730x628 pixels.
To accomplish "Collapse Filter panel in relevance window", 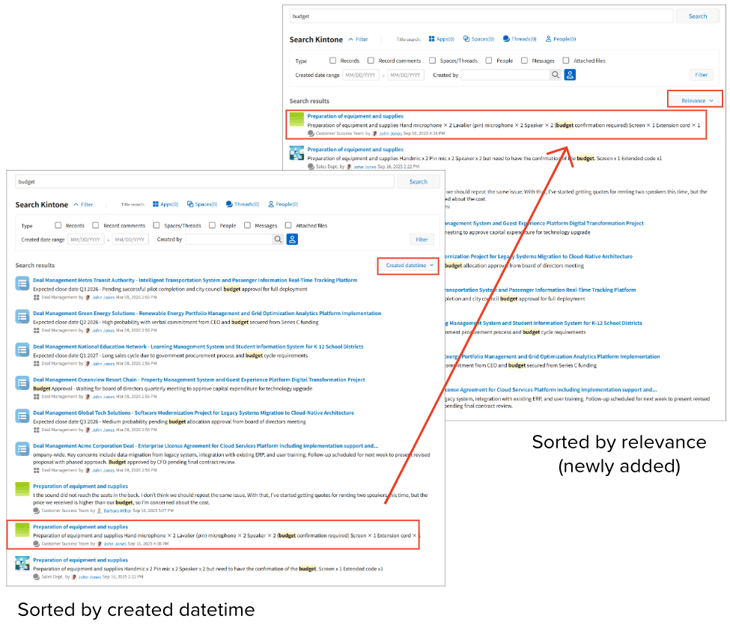I will click(x=358, y=39).
